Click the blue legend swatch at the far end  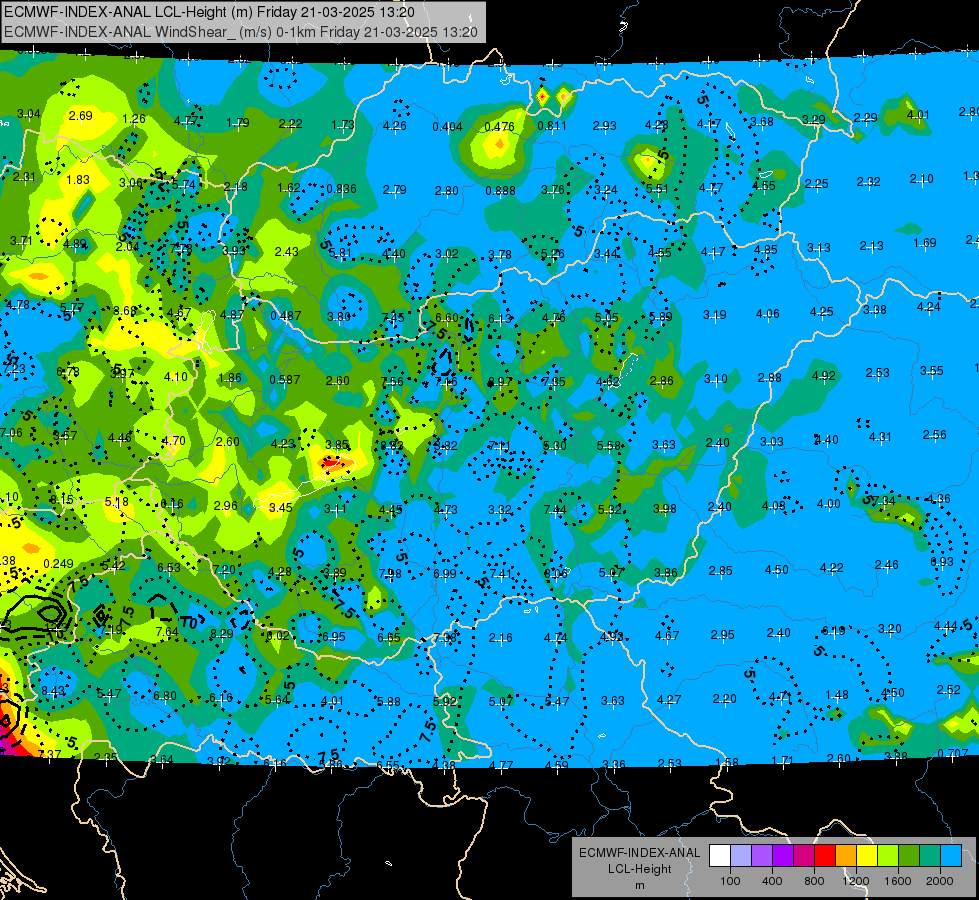click(x=951, y=856)
